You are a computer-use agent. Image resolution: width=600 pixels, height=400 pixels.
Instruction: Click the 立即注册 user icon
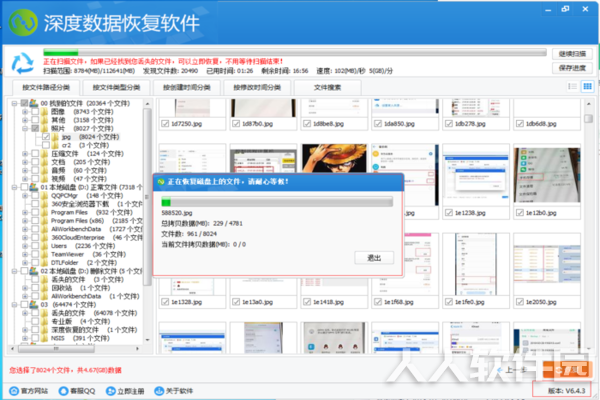111,391
